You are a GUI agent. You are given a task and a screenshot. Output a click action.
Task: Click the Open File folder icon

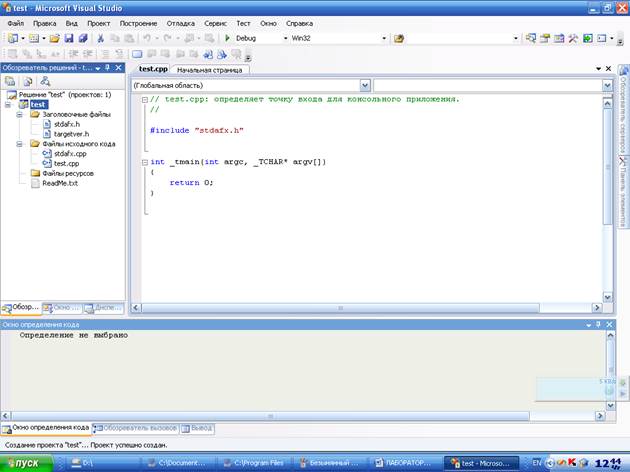click(x=55, y=38)
